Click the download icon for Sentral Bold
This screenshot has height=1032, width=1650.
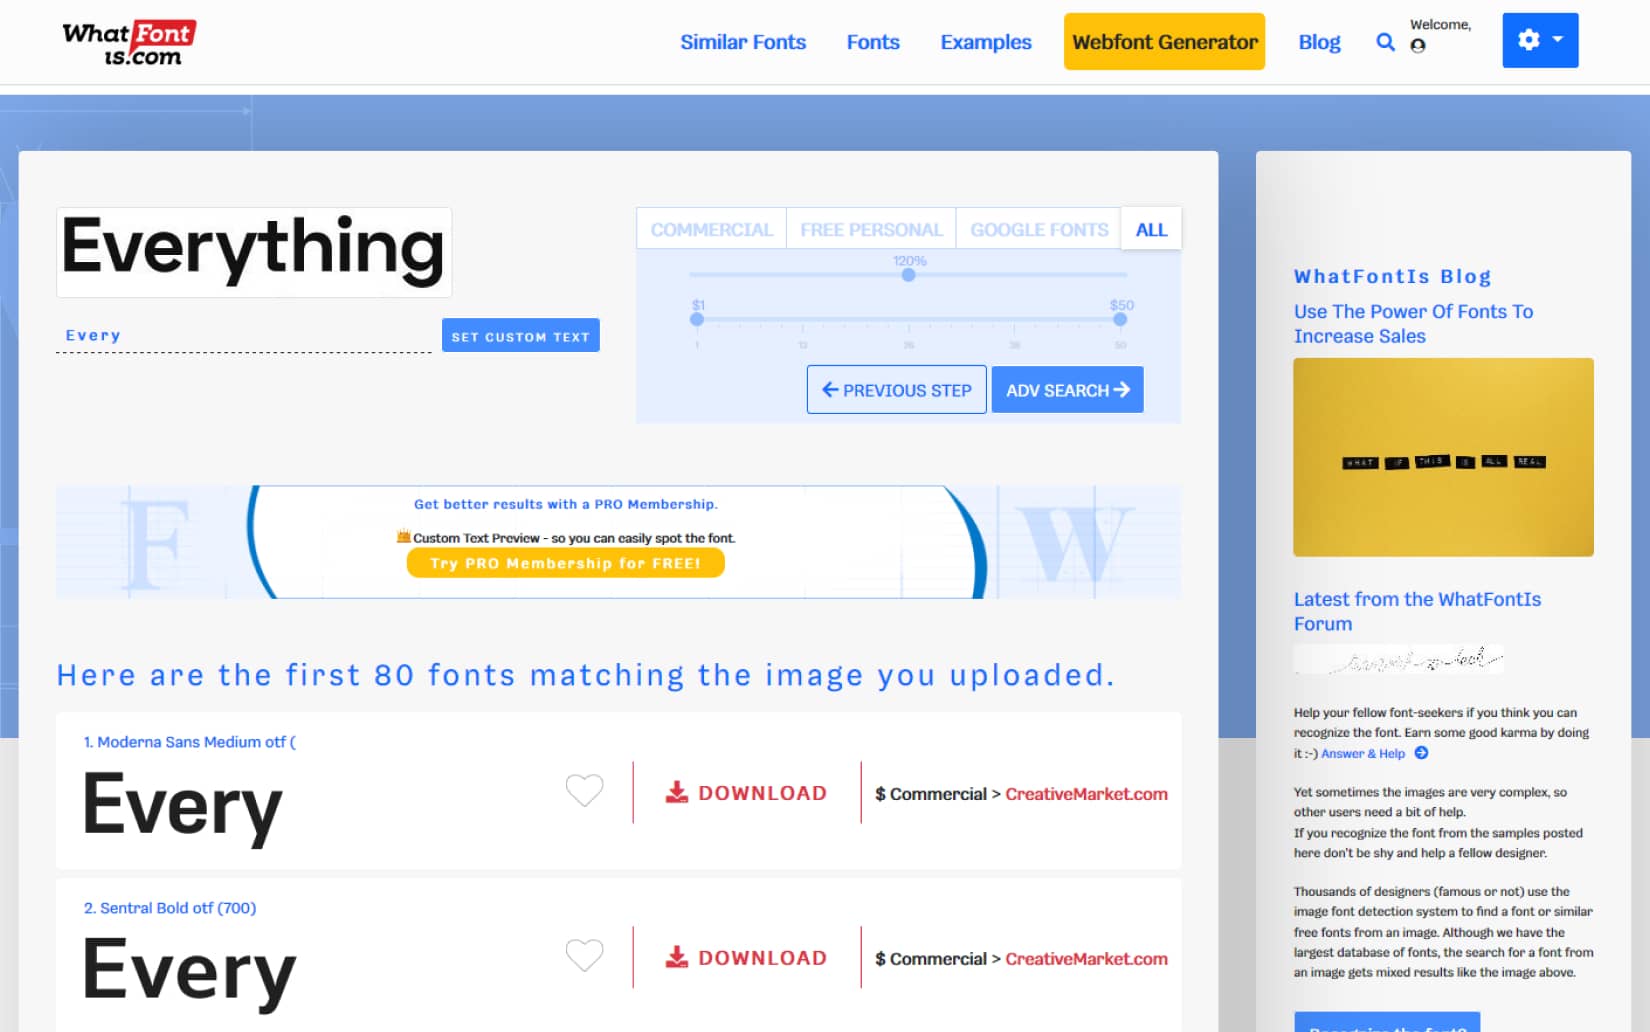pyautogui.click(x=678, y=956)
